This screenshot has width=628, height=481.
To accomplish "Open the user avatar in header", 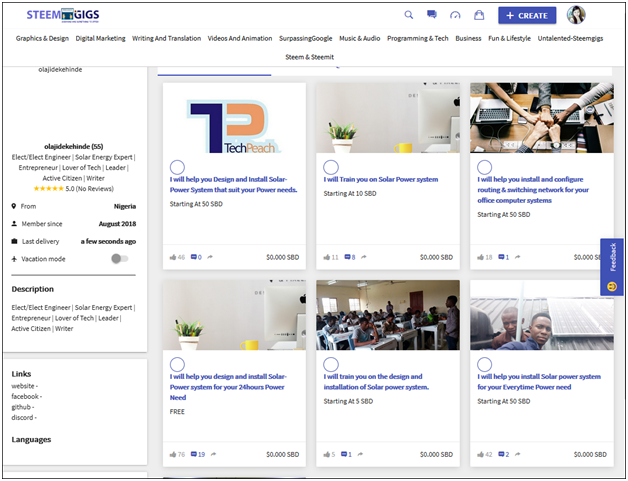I will click(576, 15).
